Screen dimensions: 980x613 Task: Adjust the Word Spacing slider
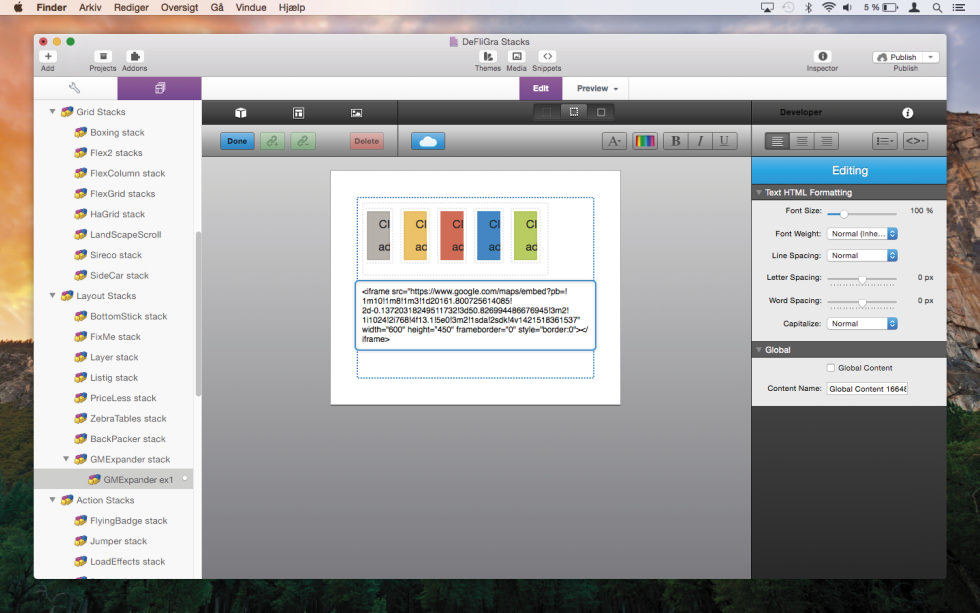862,303
